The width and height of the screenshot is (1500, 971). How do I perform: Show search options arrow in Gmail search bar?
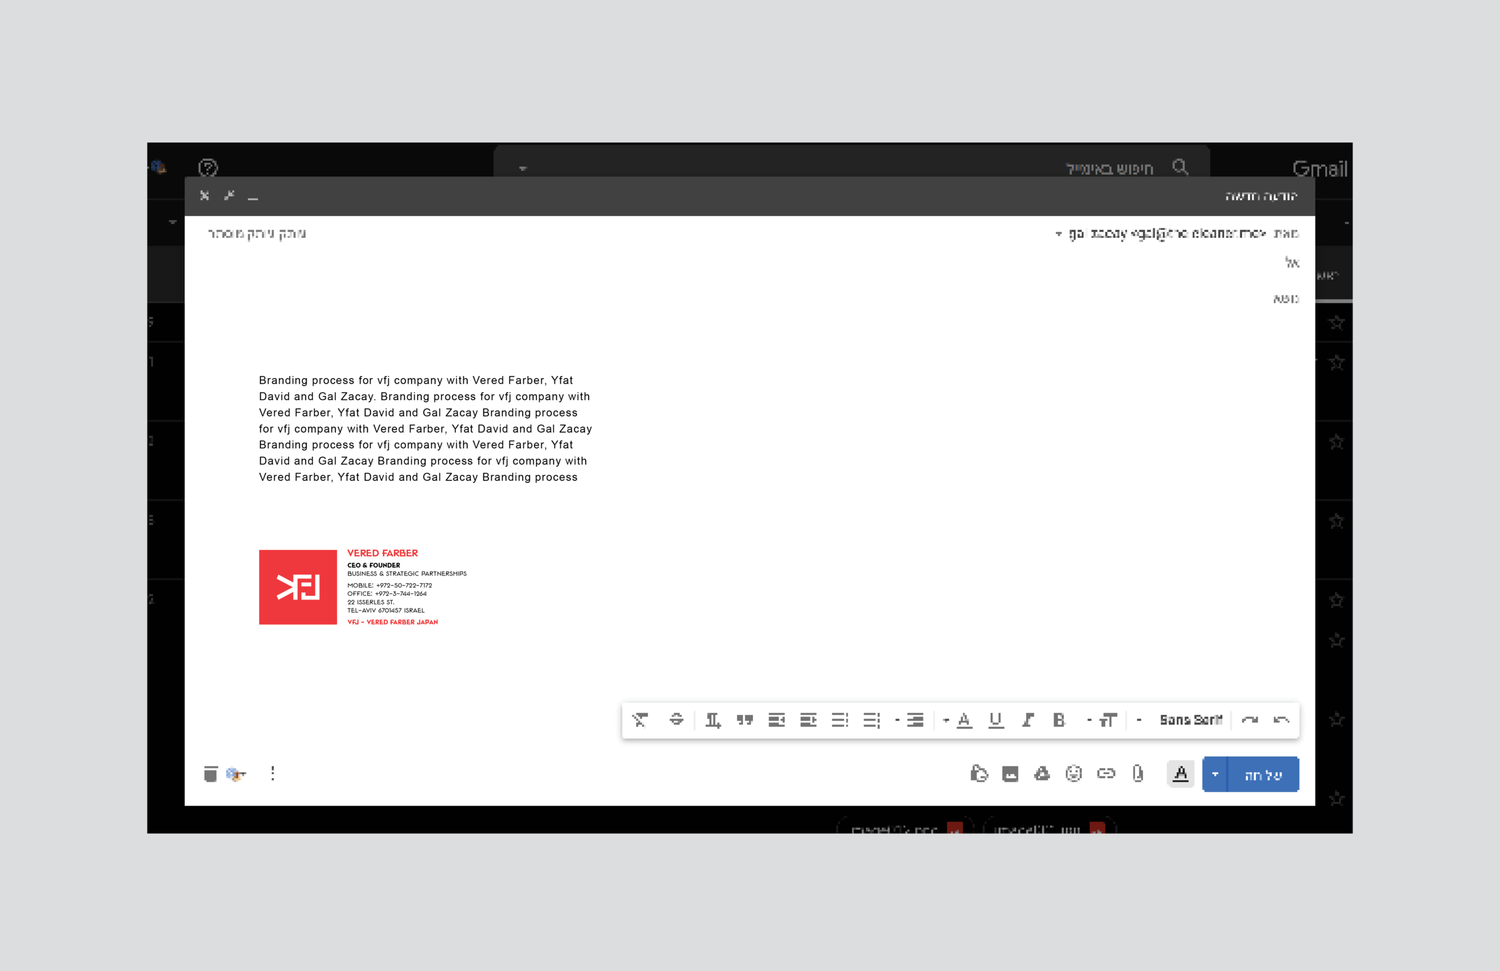pos(522,168)
